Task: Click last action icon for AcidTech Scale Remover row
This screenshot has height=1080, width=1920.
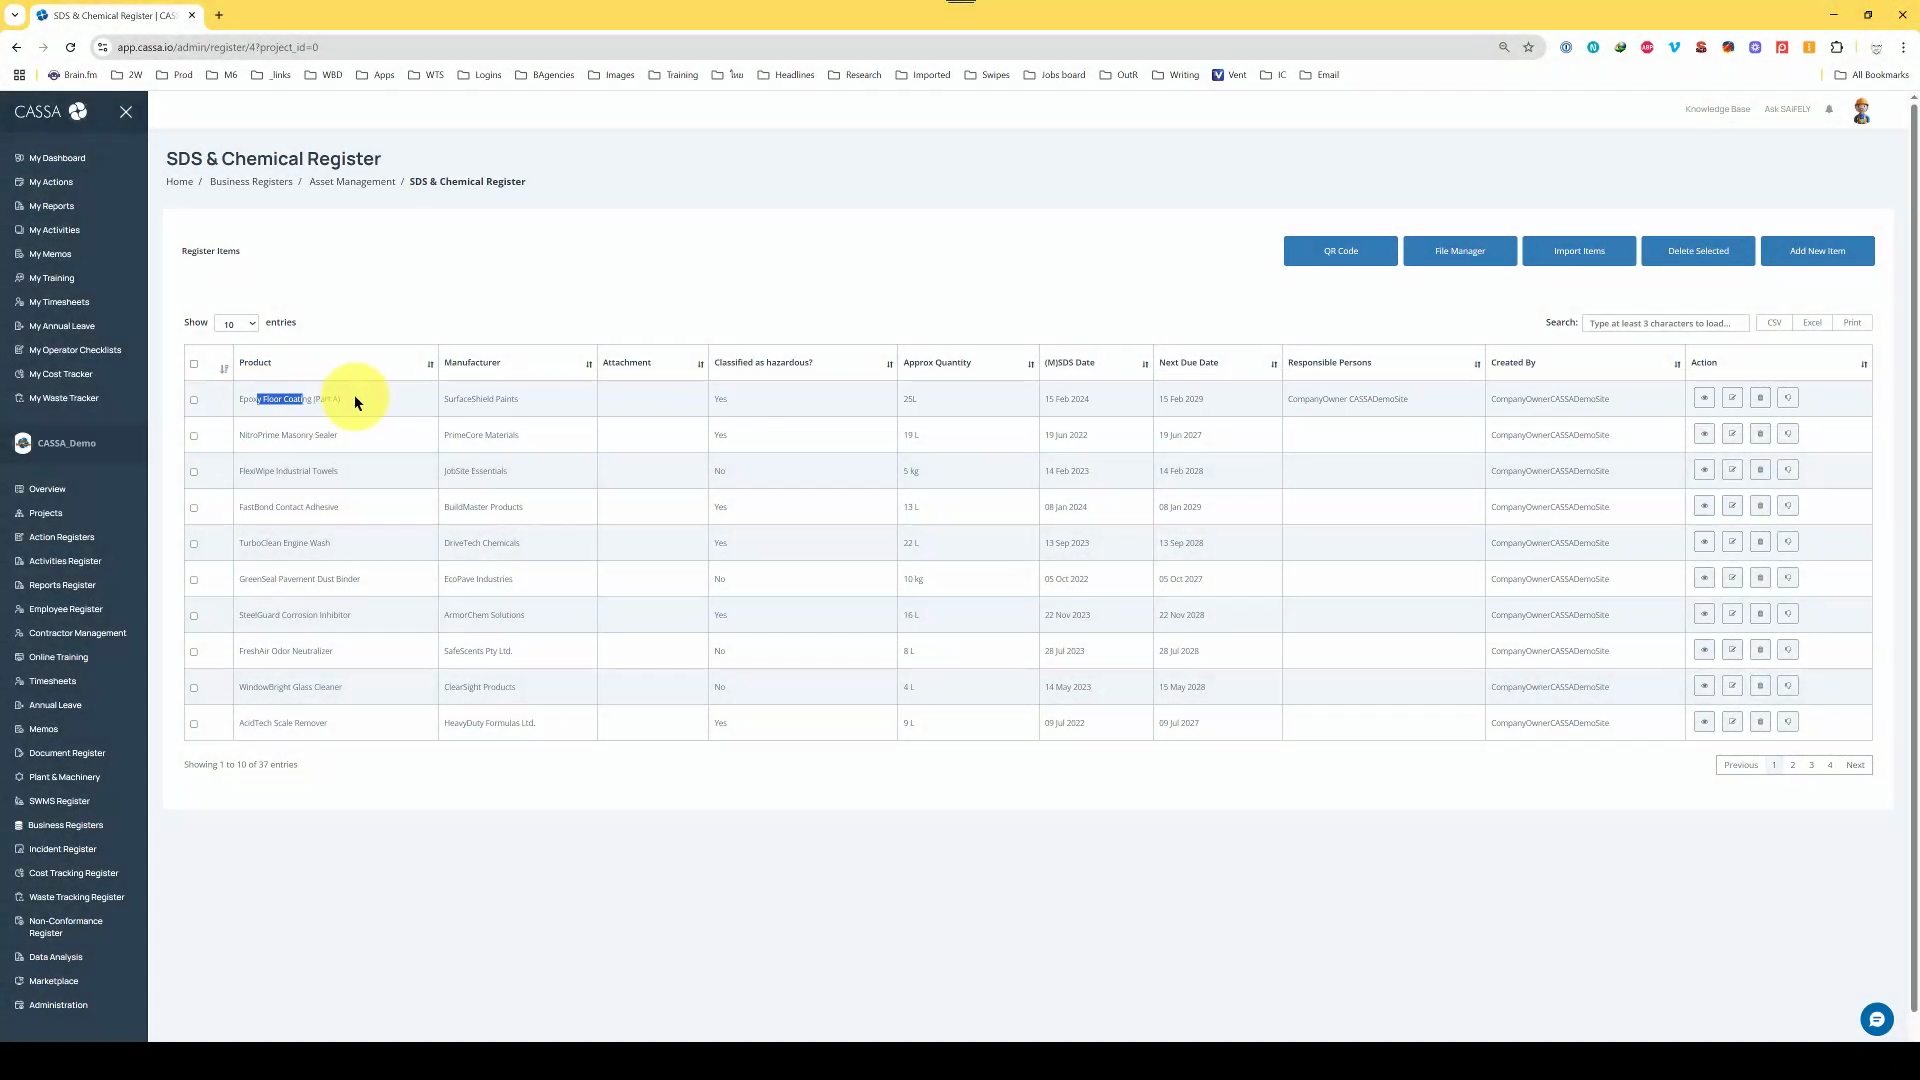Action: click(x=1788, y=722)
